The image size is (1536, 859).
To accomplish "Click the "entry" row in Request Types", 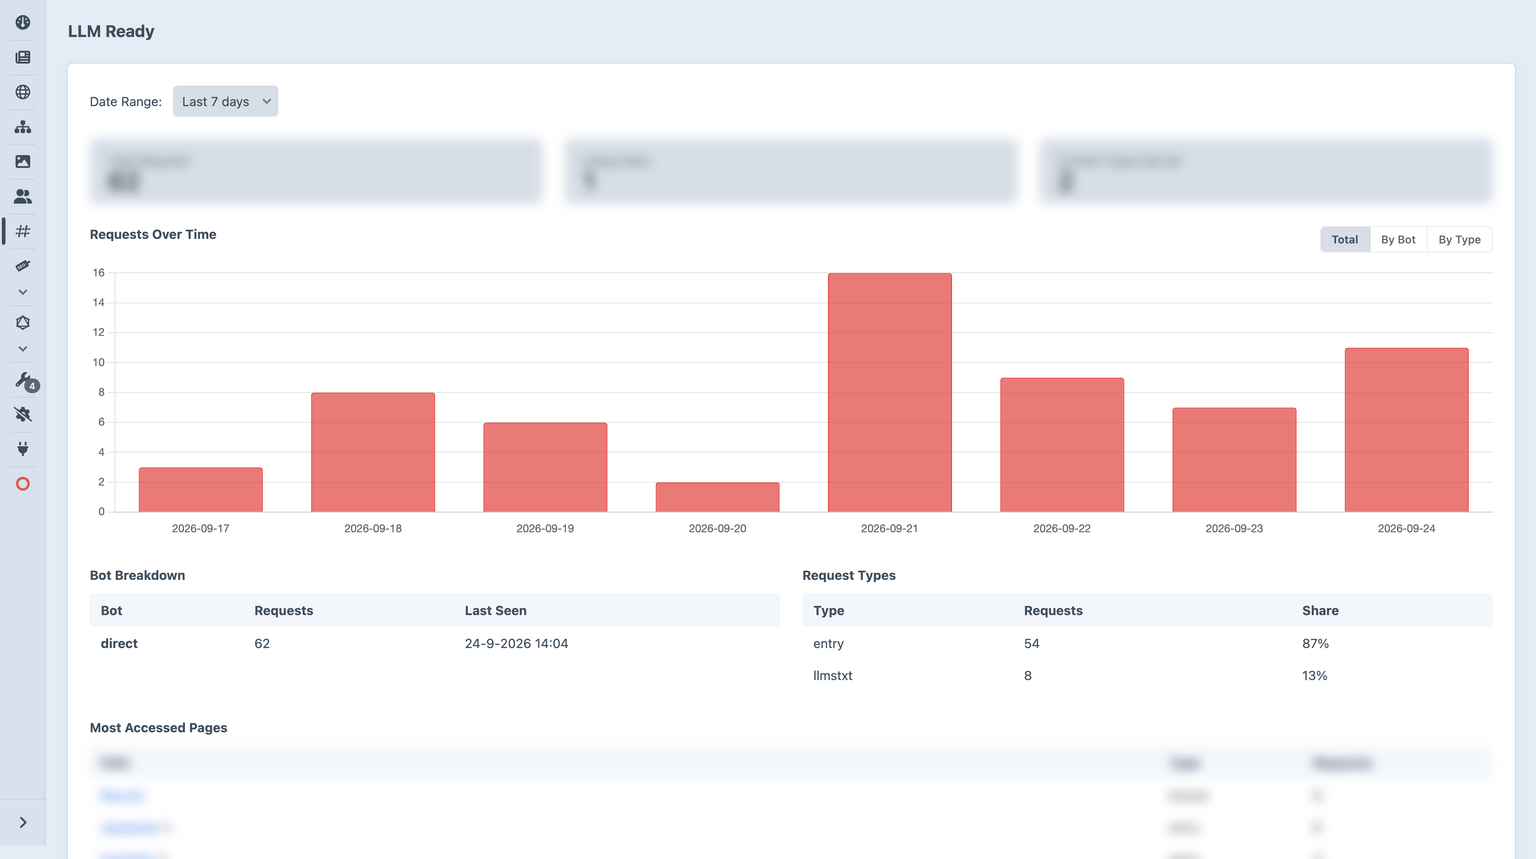I will point(1147,643).
